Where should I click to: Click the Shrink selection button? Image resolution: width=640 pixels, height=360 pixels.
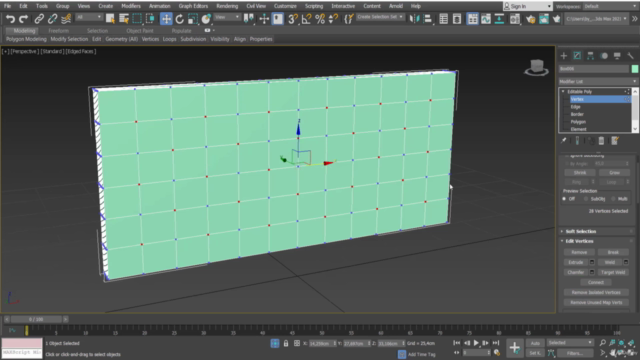coord(580,173)
